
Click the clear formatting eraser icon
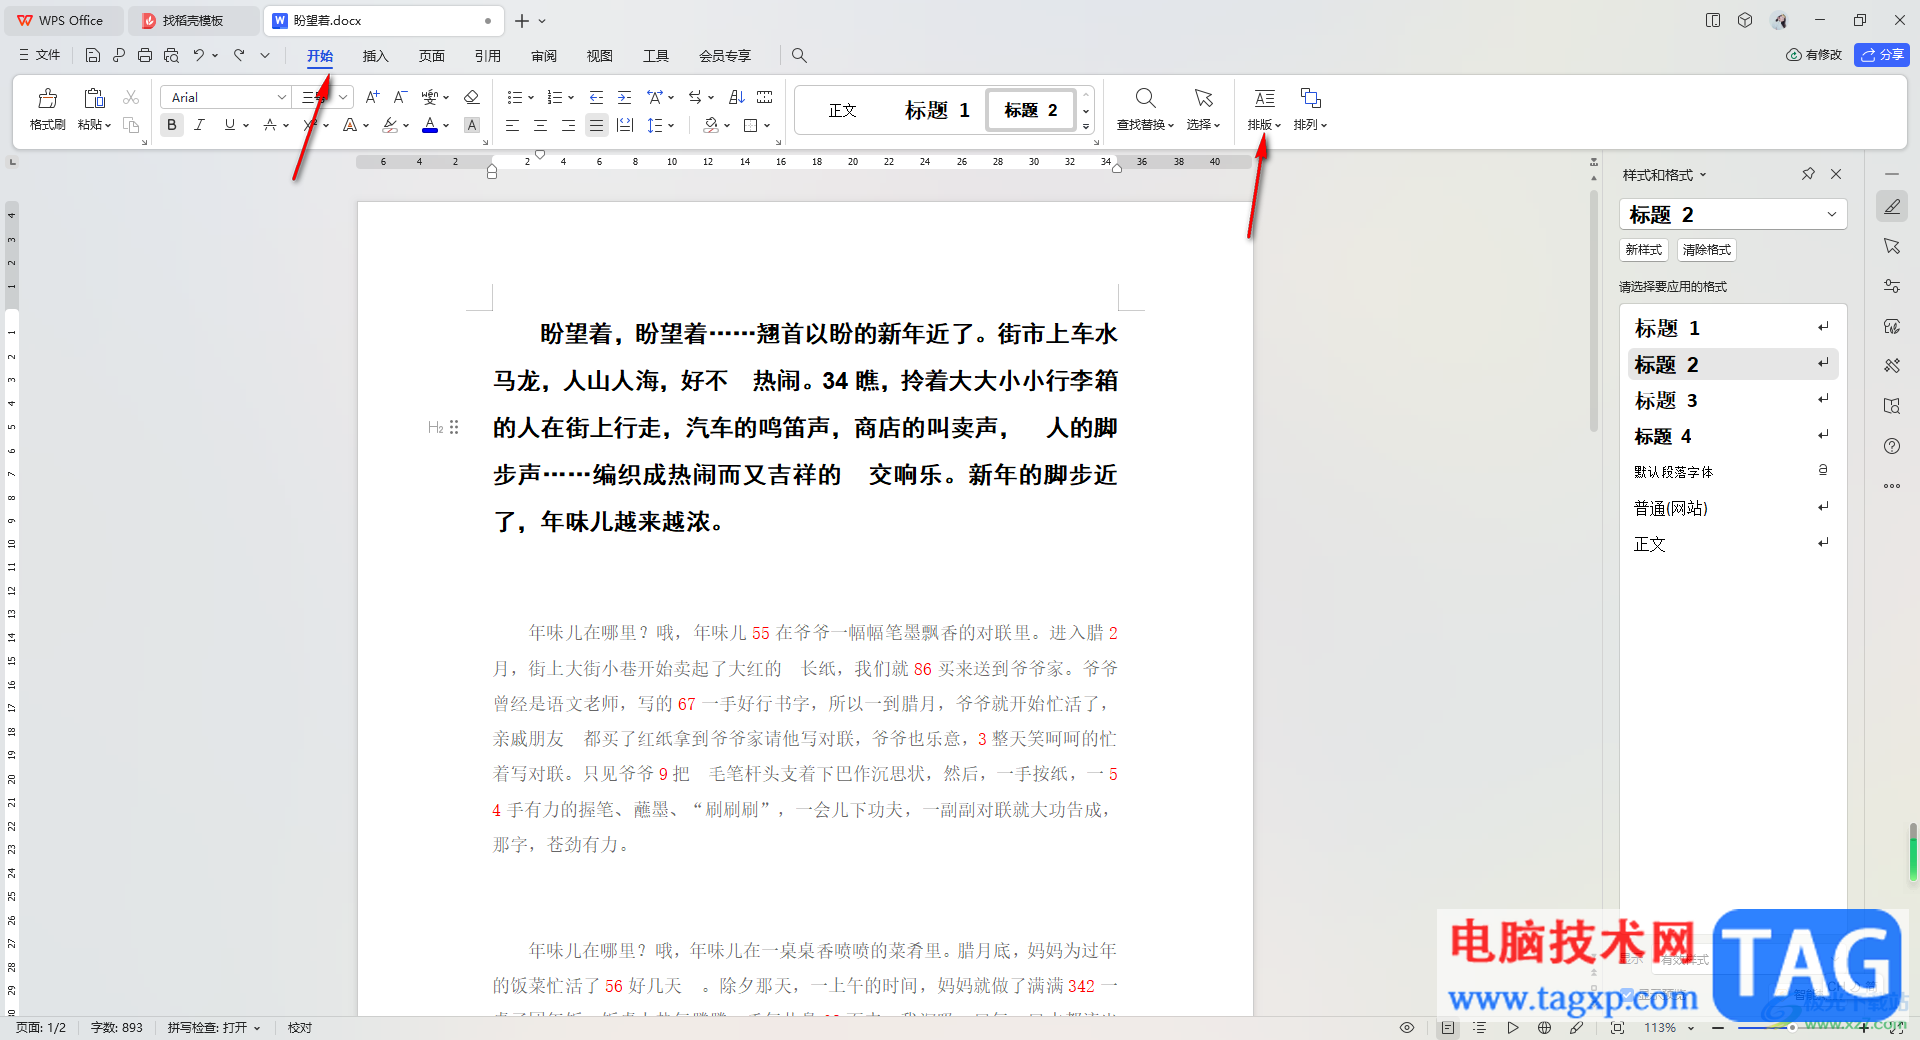pyautogui.click(x=472, y=97)
